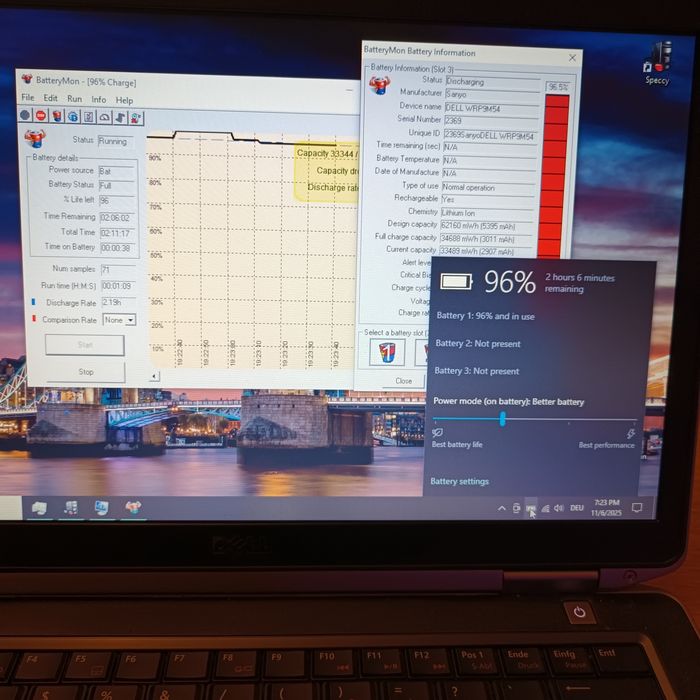Screen dimensions: 700x700
Task: Click the battery icon in the flyout
Action: point(456,282)
